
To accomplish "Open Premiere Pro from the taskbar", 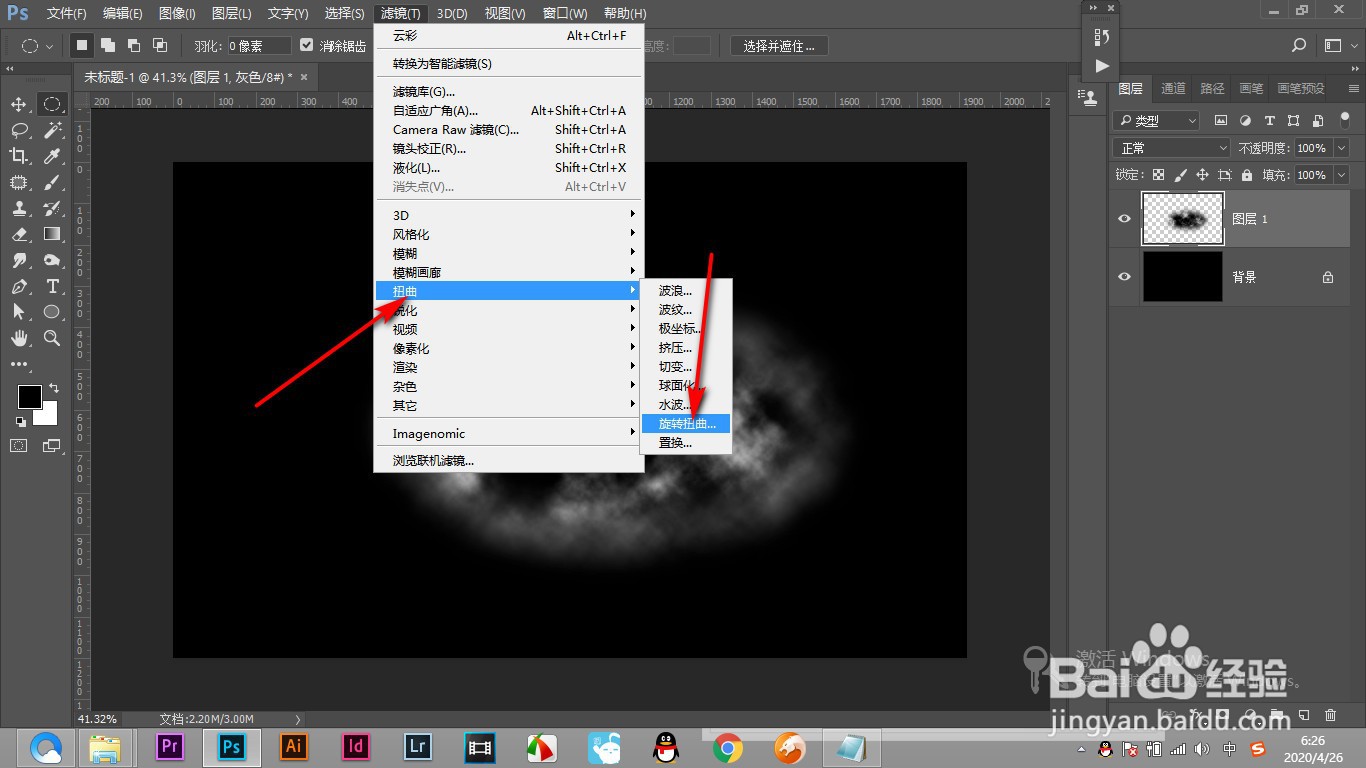I will pos(168,746).
